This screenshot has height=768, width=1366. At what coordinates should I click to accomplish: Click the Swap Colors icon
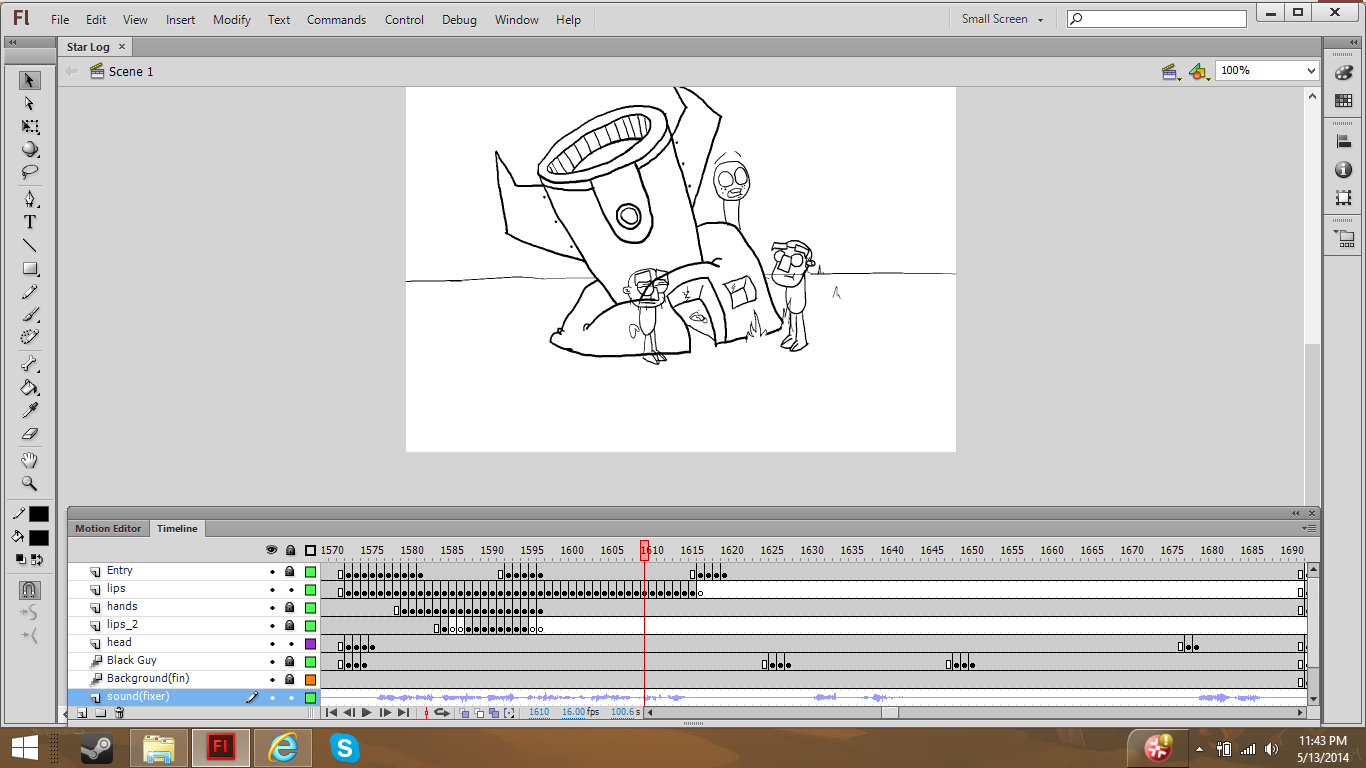pyautogui.click(x=37, y=560)
